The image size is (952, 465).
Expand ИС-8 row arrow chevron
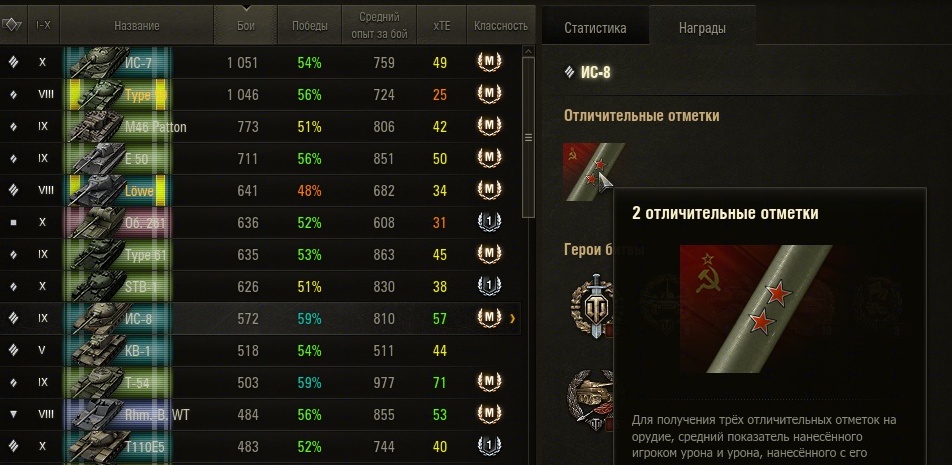(x=513, y=319)
